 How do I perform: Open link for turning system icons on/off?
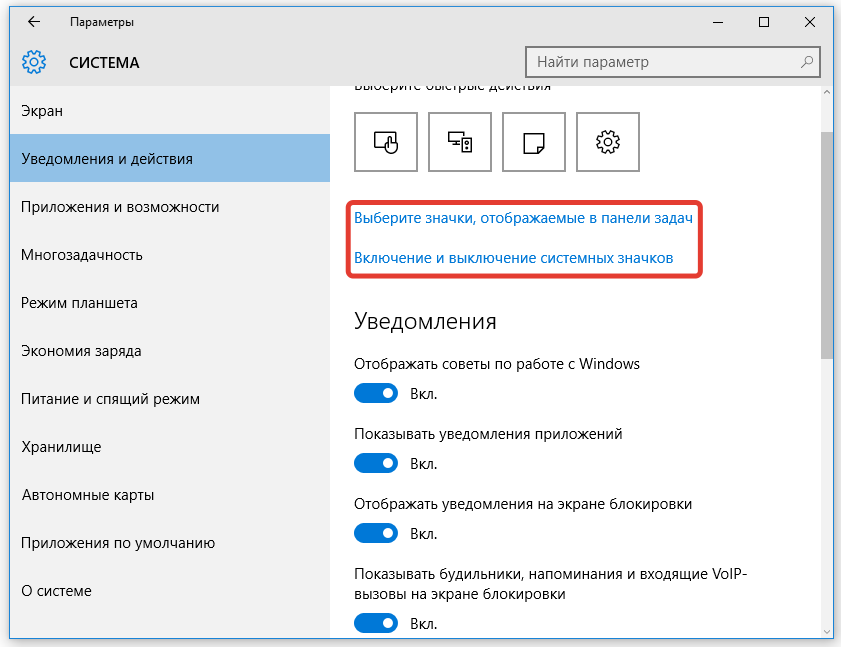click(513, 258)
